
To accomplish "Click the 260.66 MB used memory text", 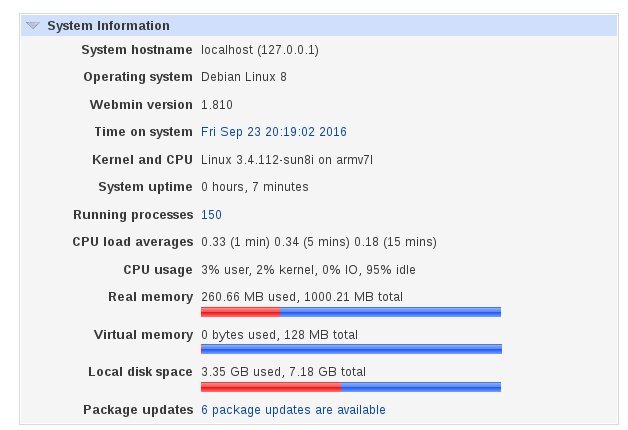I will point(248,297).
